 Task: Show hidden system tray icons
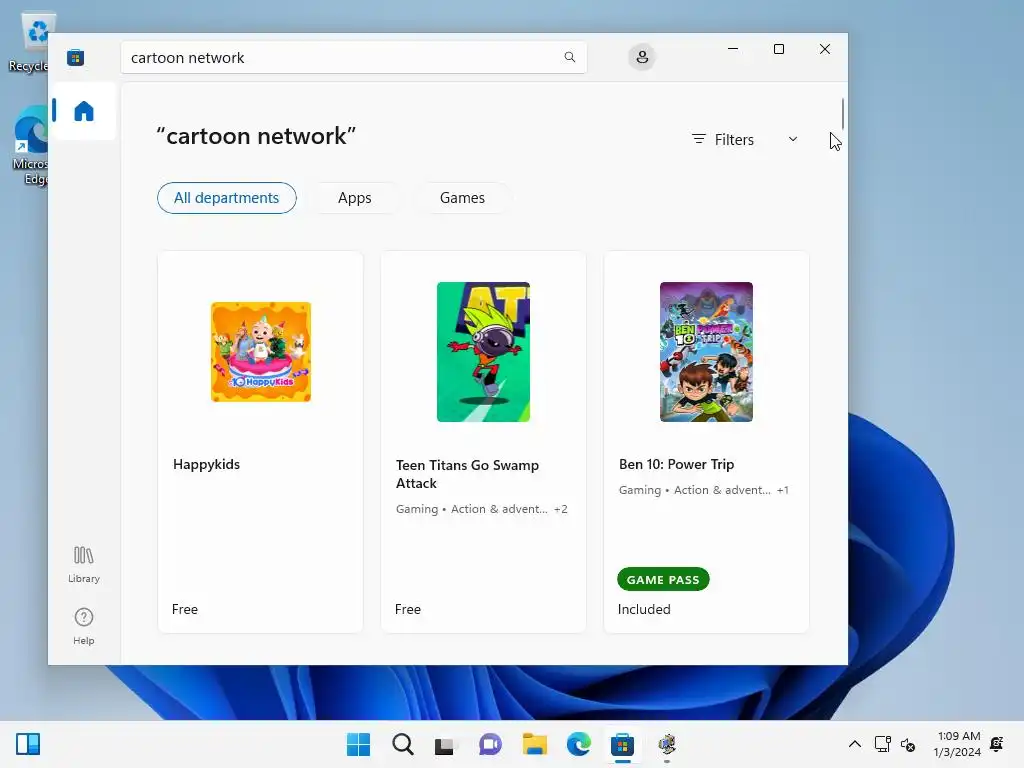(x=854, y=744)
